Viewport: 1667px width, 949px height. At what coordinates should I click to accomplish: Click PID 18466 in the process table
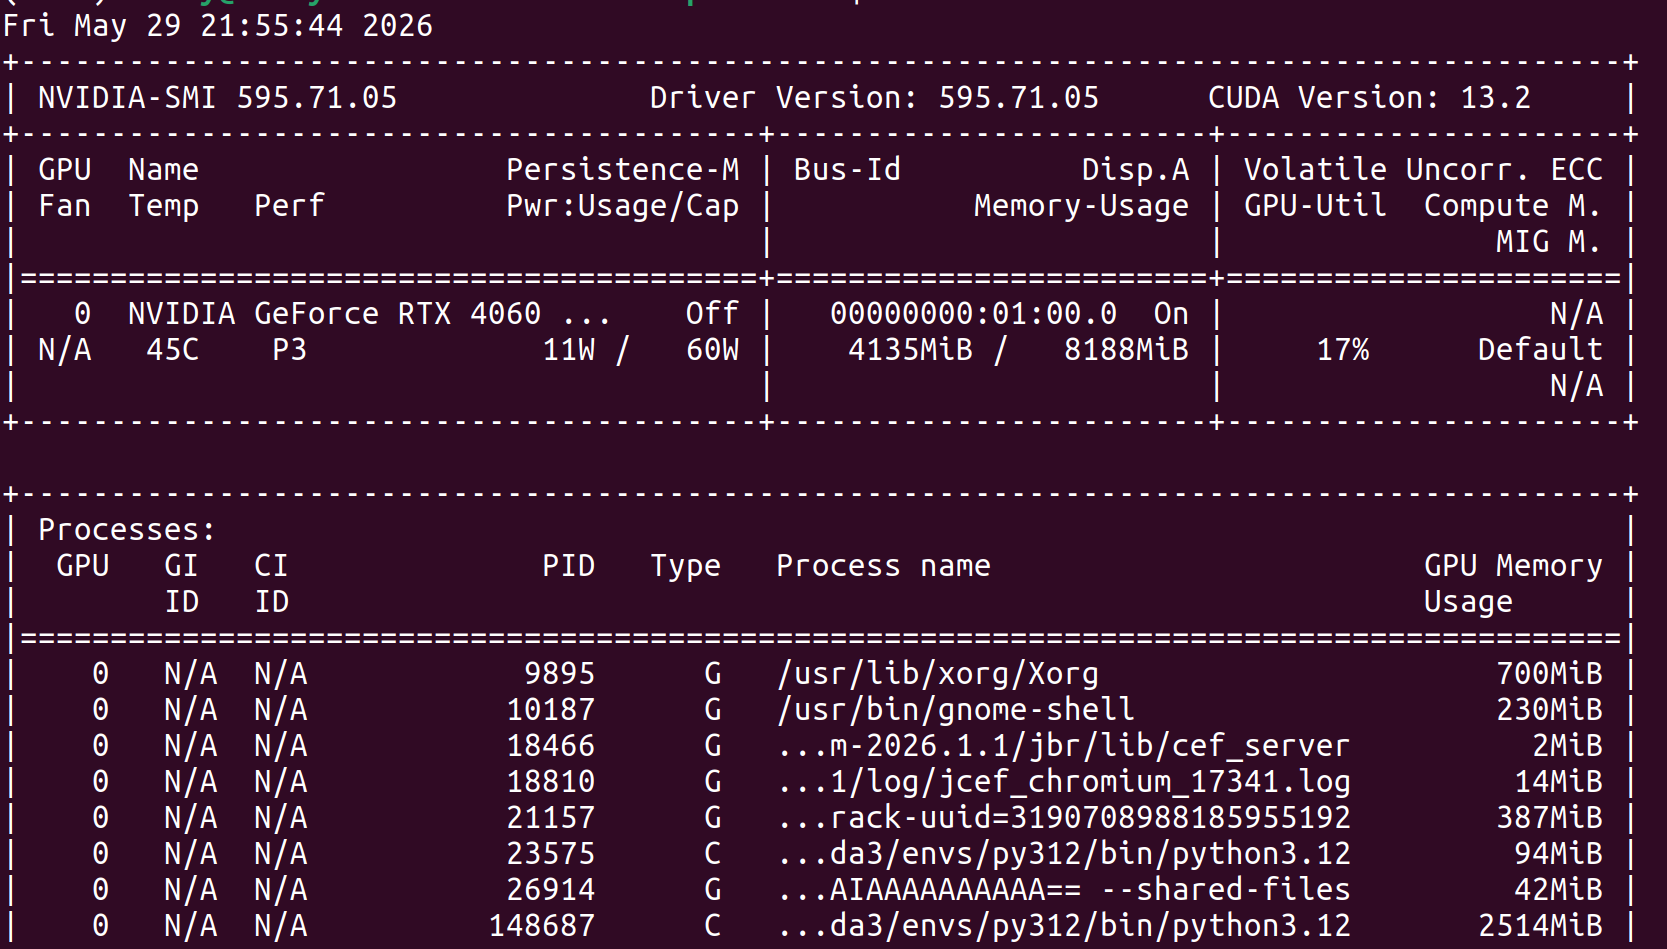coord(550,746)
